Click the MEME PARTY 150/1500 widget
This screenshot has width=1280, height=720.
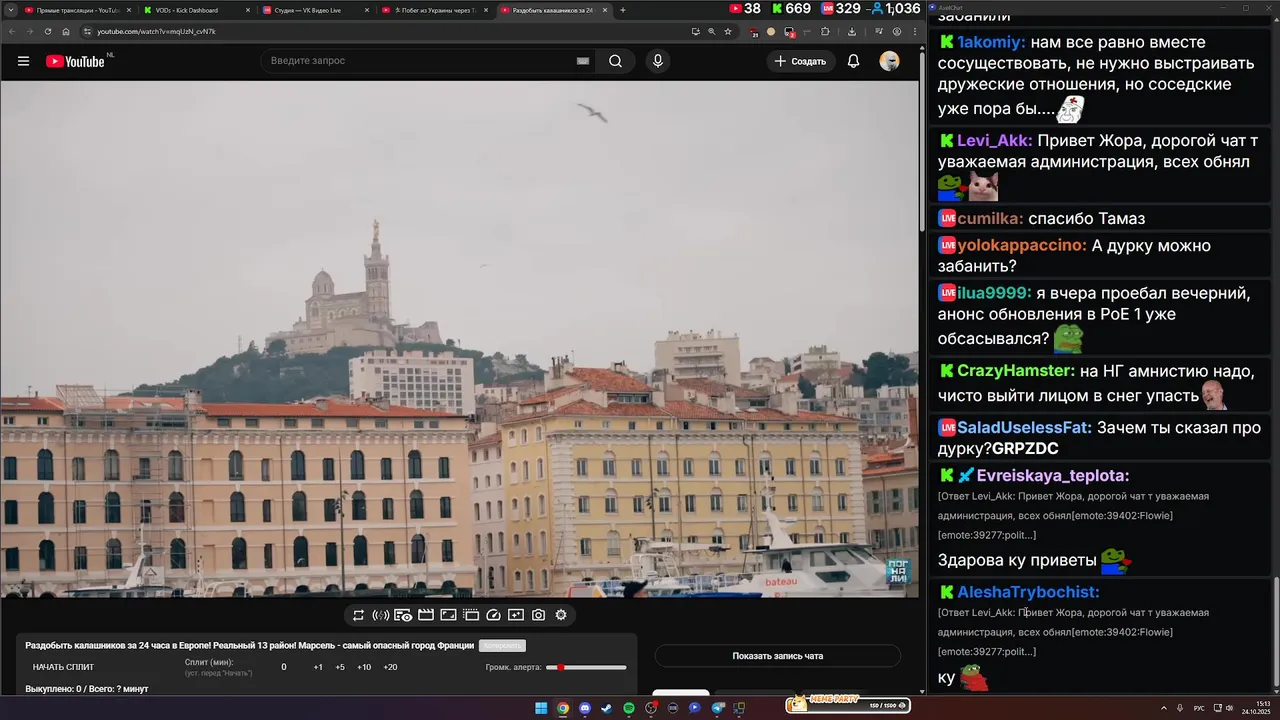click(x=848, y=704)
